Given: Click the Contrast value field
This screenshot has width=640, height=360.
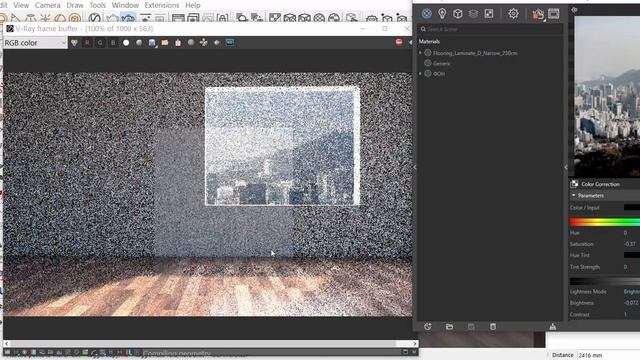Looking at the screenshot, I should pos(631,314).
